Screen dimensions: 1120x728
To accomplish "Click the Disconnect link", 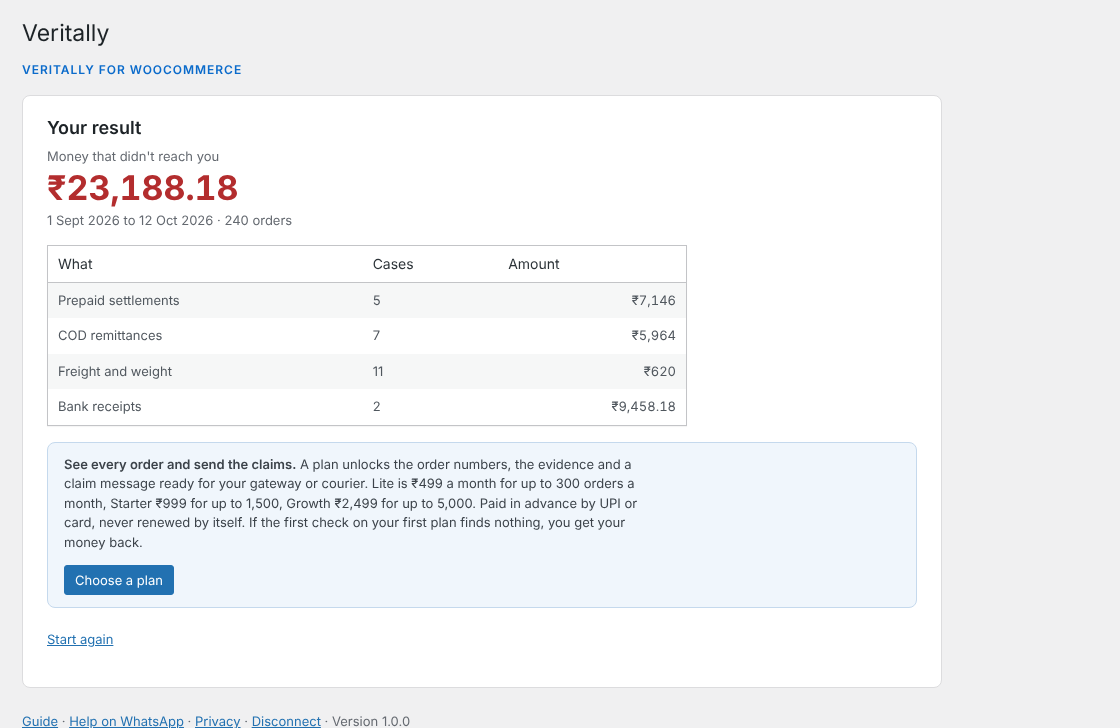I will [286, 721].
